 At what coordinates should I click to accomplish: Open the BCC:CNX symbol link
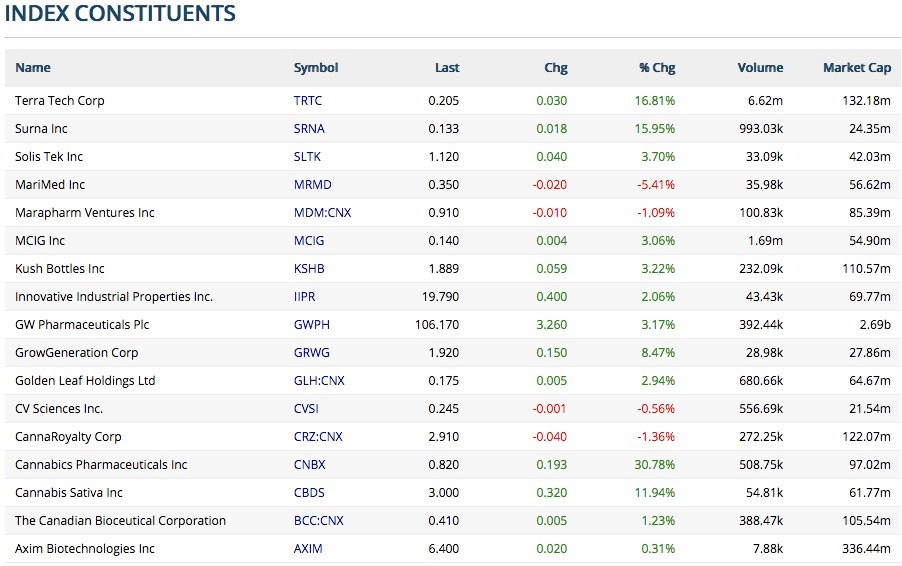319,521
